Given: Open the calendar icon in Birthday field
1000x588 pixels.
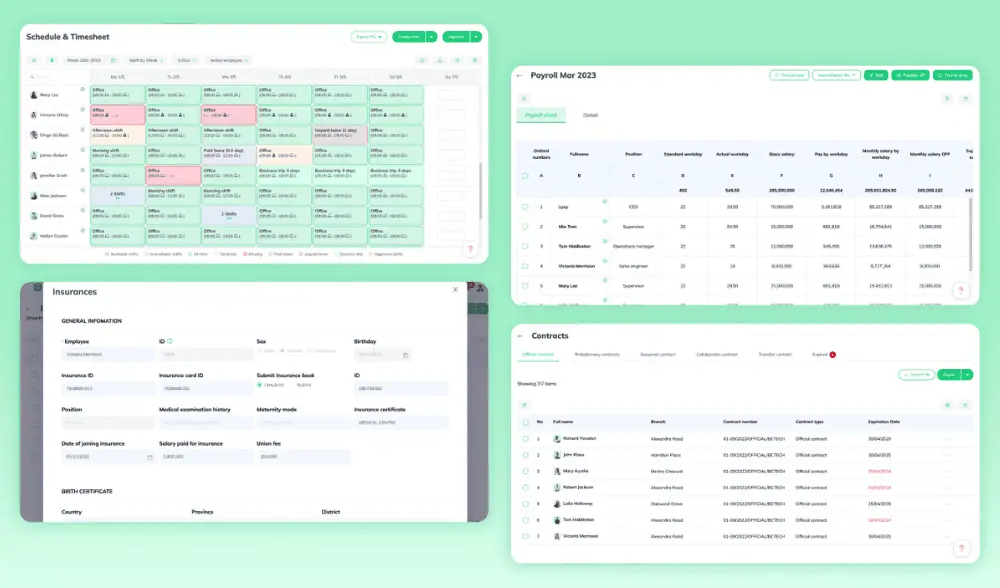Looking at the screenshot, I should tap(405, 354).
